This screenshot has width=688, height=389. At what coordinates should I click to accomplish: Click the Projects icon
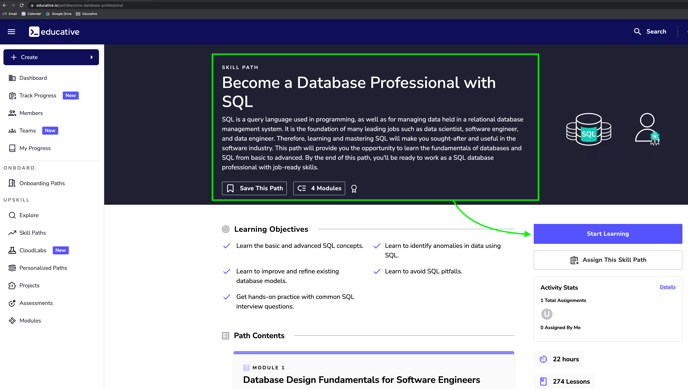coord(12,286)
